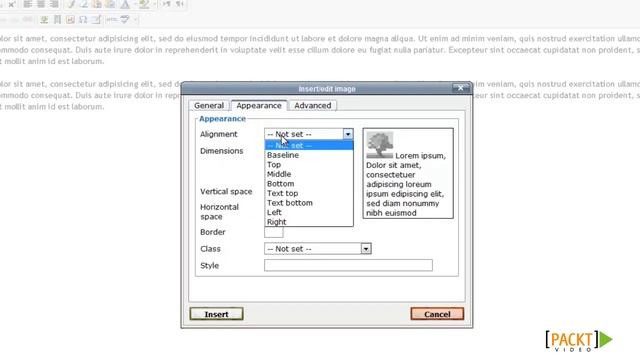Viewport: 640px width, 360px height.
Task: Click the tree preview thumbnail image
Action: [380, 145]
